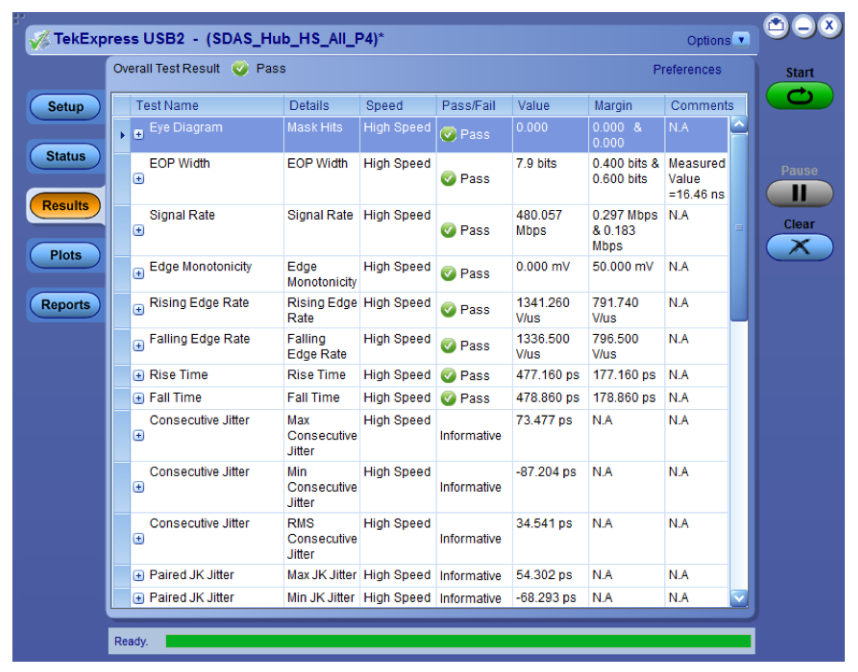The height and width of the screenshot is (672, 858).
Task: Expand the Falling Edge Rate row
Action: point(138,346)
